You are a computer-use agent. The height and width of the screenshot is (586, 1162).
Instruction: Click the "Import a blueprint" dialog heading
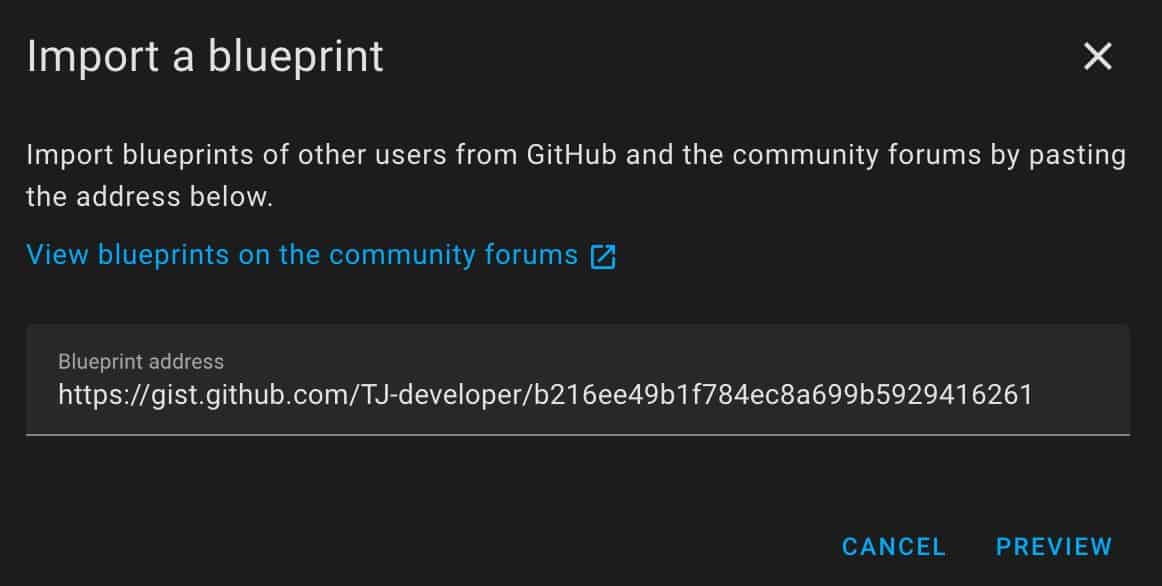coord(205,56)
